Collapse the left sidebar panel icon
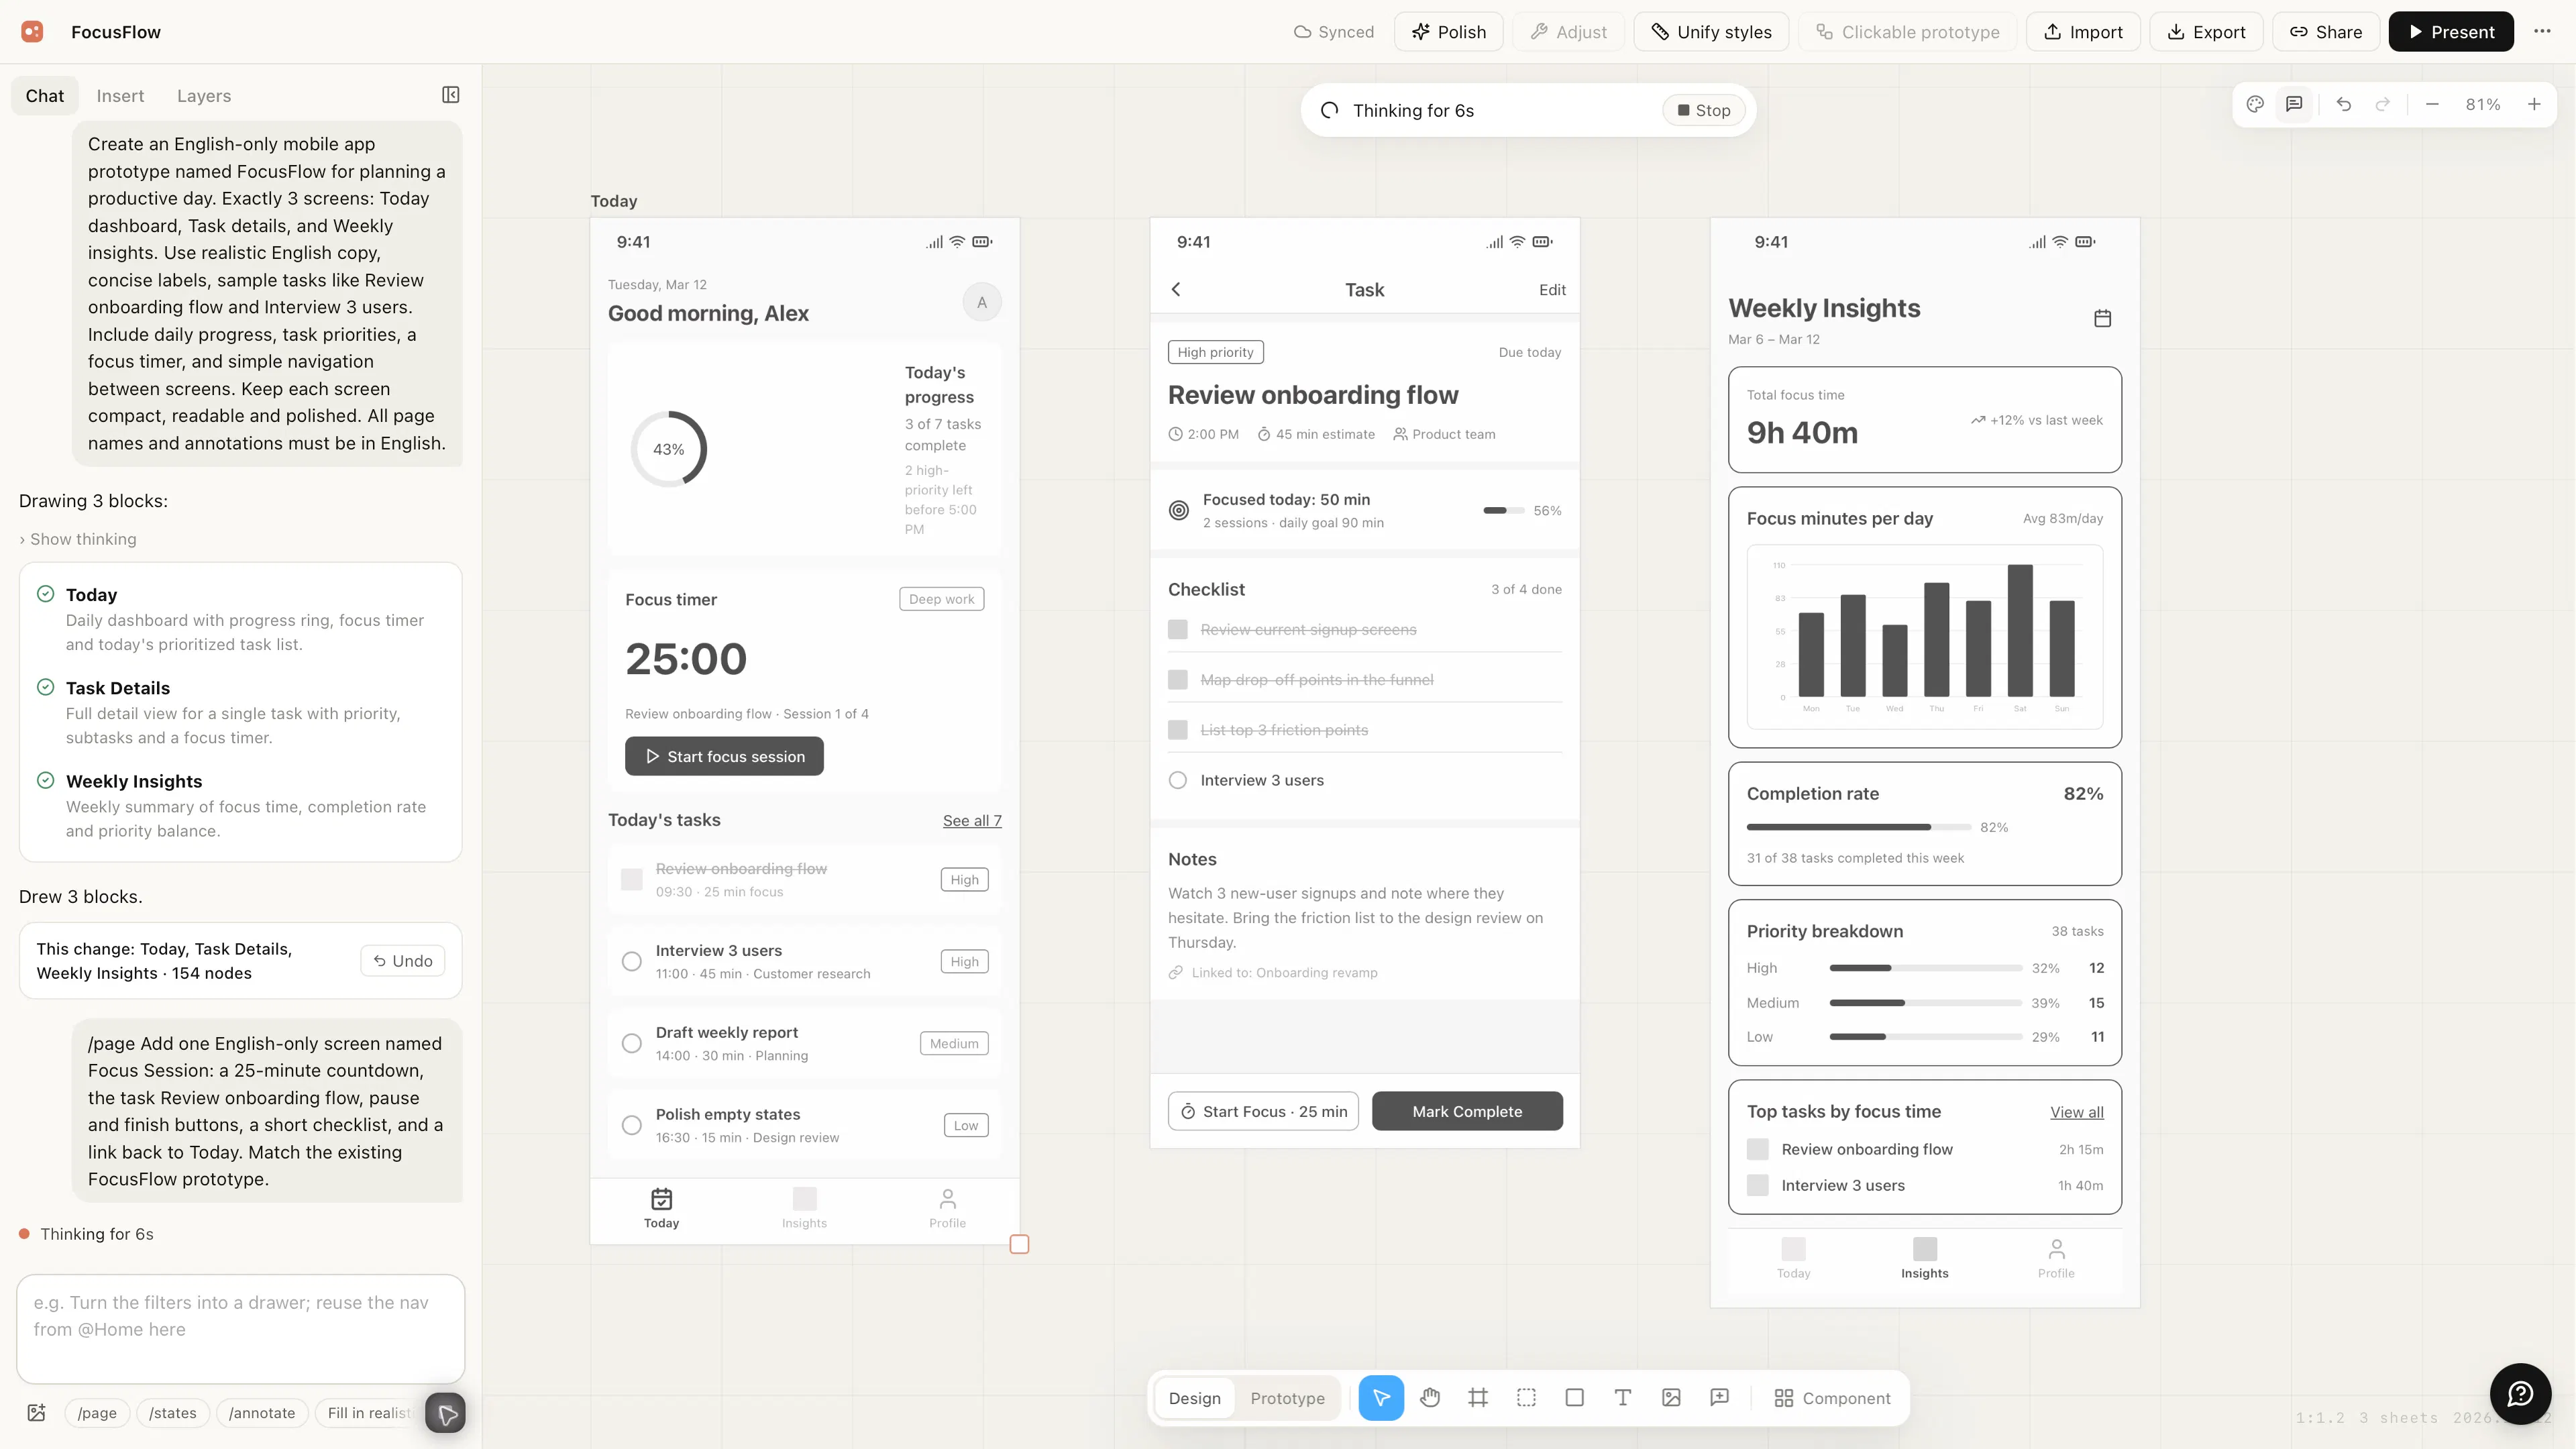Viewport: 2576px width, 1449px height. [x=451, y=95]
